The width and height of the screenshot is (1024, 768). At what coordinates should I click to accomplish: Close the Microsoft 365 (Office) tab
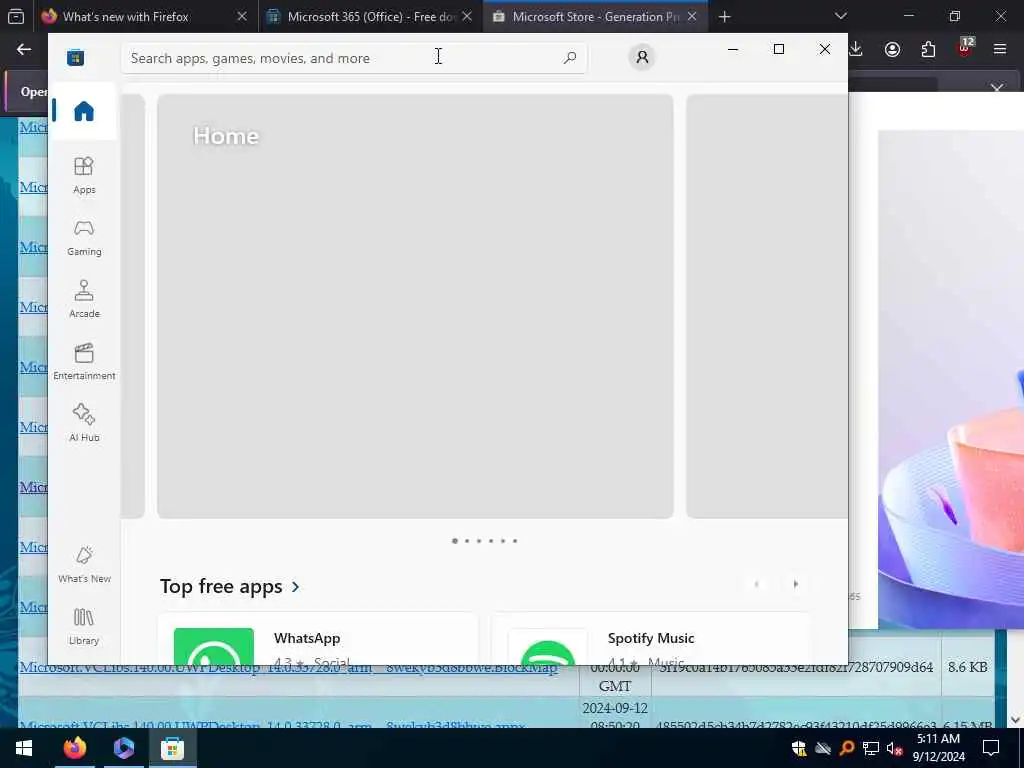[x=467, y=17]
